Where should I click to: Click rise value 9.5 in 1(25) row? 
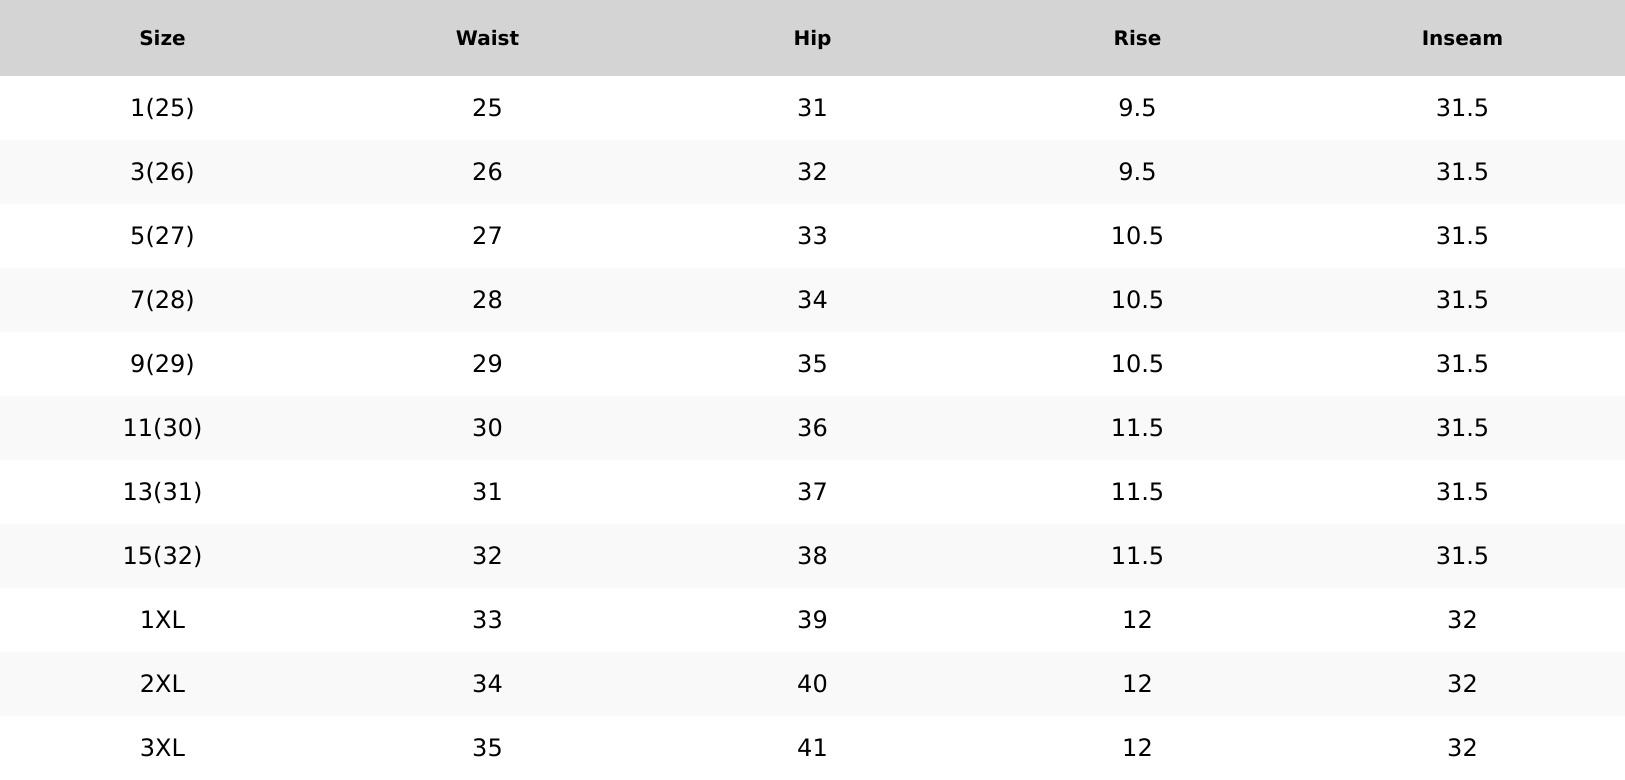[x=1137, y=108]
